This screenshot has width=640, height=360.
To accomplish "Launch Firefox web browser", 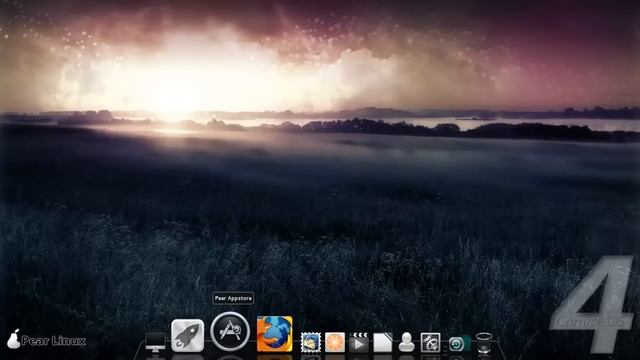I will click(x=275, y=333).
